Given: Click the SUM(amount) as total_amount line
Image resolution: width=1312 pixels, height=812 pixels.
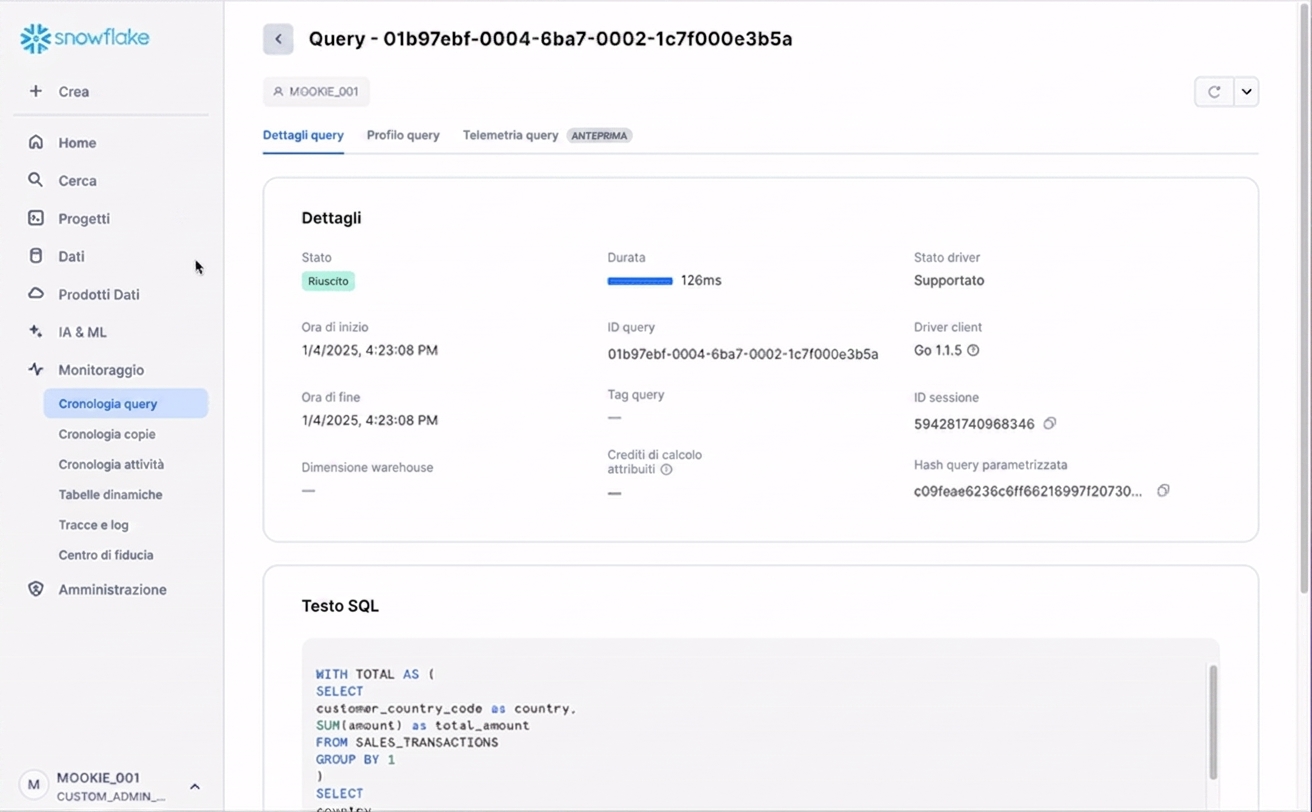Looking at the screenshot, I should click(423, 725).
